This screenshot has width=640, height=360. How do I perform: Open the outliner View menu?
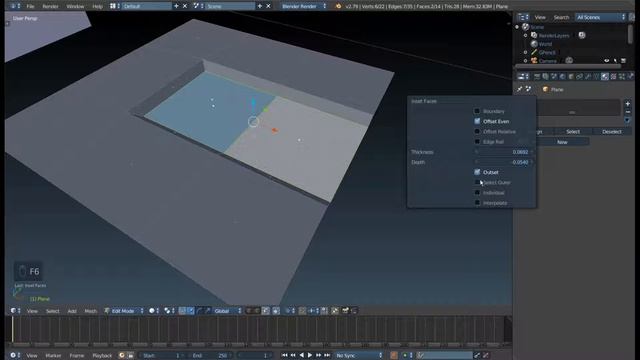[x=540, y=17]
